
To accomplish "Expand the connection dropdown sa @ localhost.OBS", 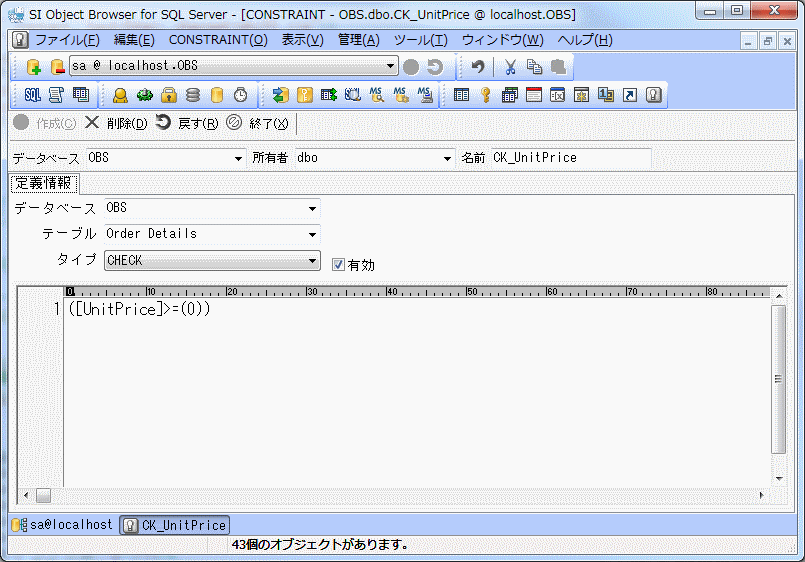I will (391, 67).
